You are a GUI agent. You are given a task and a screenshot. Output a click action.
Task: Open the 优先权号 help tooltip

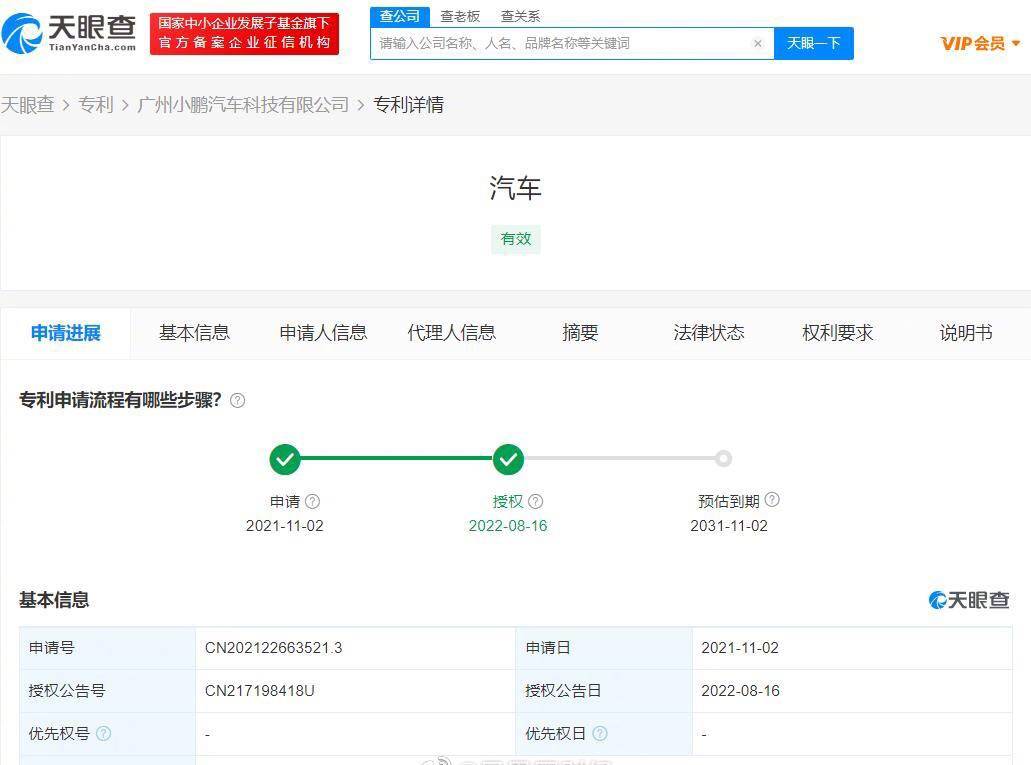(104, 733)
